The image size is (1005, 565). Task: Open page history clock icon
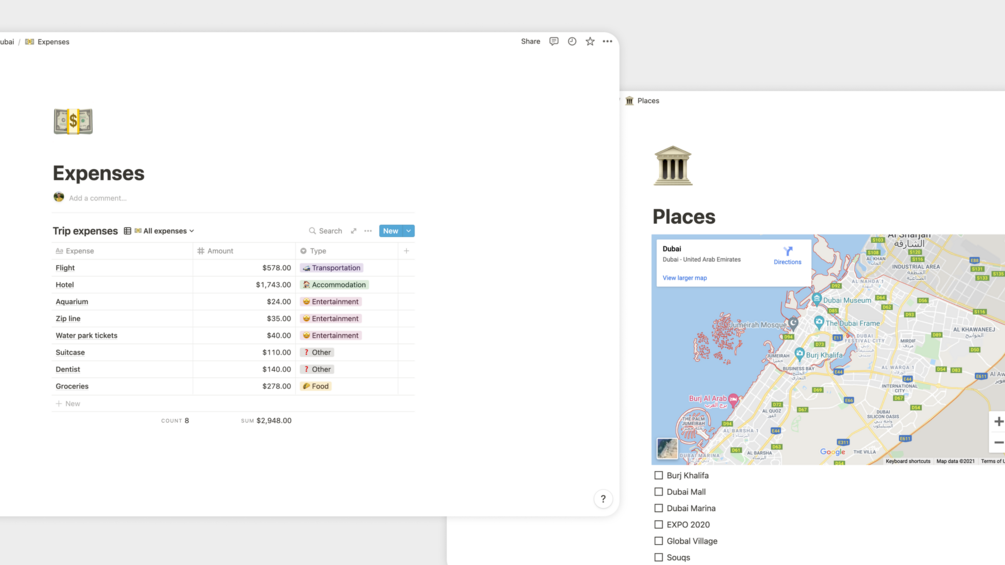coord(572,42)
